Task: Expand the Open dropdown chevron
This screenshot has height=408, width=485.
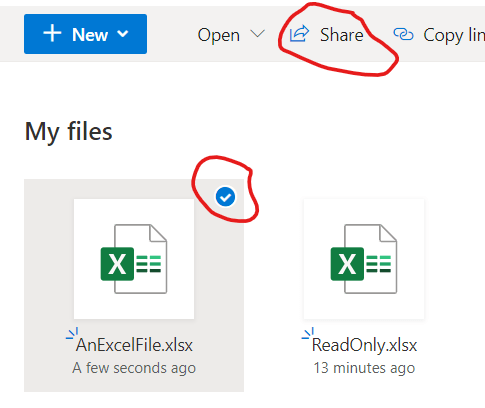Action: click(257, 34)
